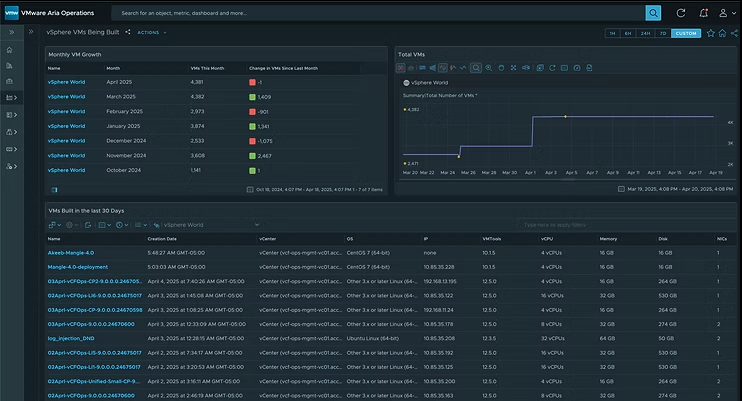Sort by vCPU column header
The image size is (742, 401).
pos(547,239)
